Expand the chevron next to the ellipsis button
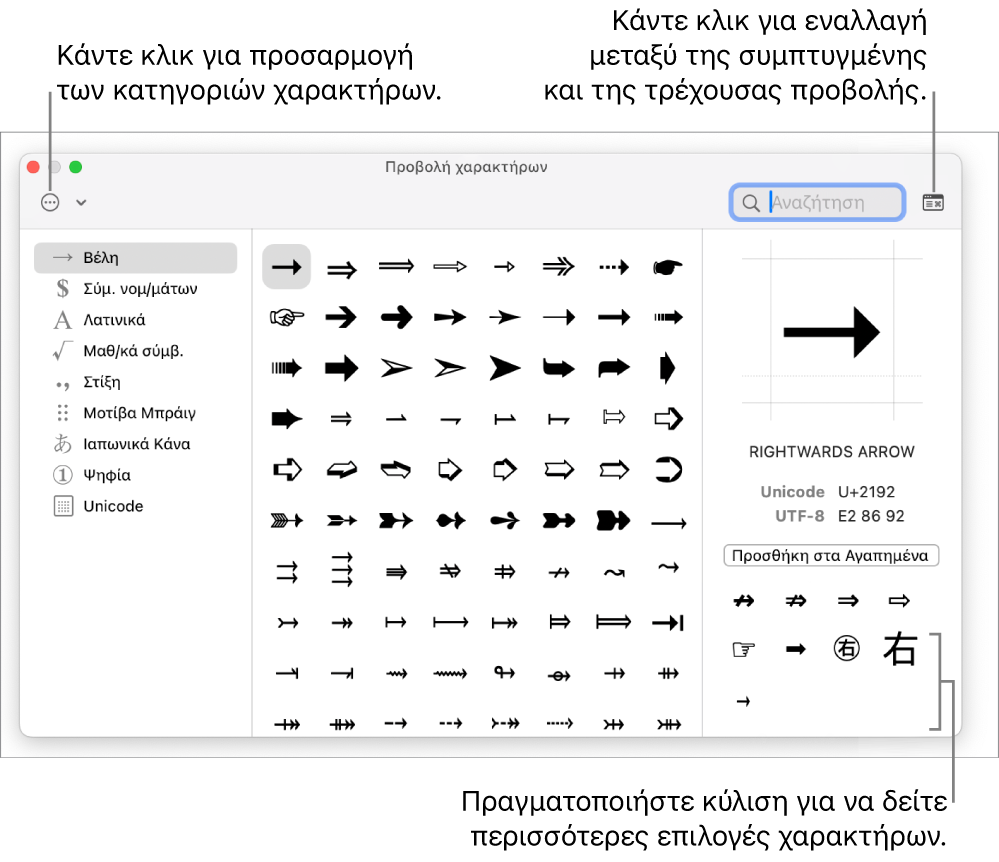 click(81, 203)
